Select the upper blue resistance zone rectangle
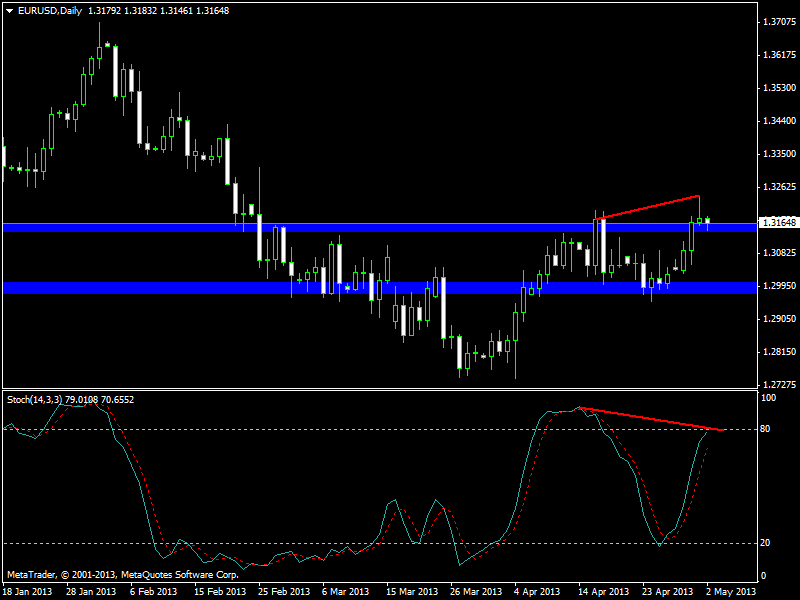This screenshot has width=800, height=600. (380, 228)
